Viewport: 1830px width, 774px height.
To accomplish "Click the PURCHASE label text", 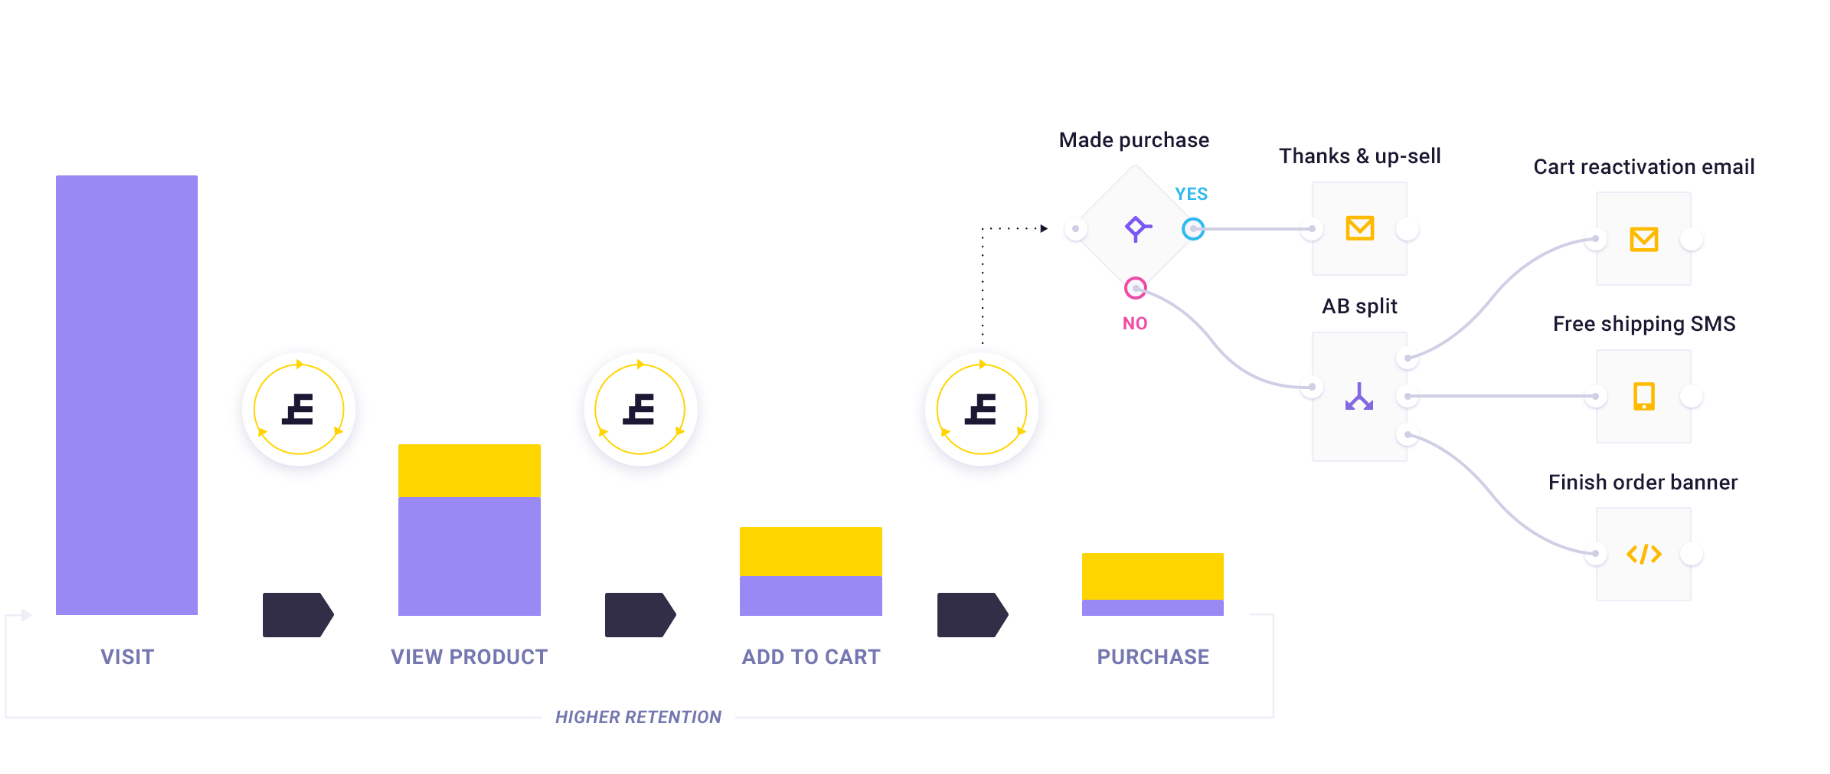I will (1153, 657).
